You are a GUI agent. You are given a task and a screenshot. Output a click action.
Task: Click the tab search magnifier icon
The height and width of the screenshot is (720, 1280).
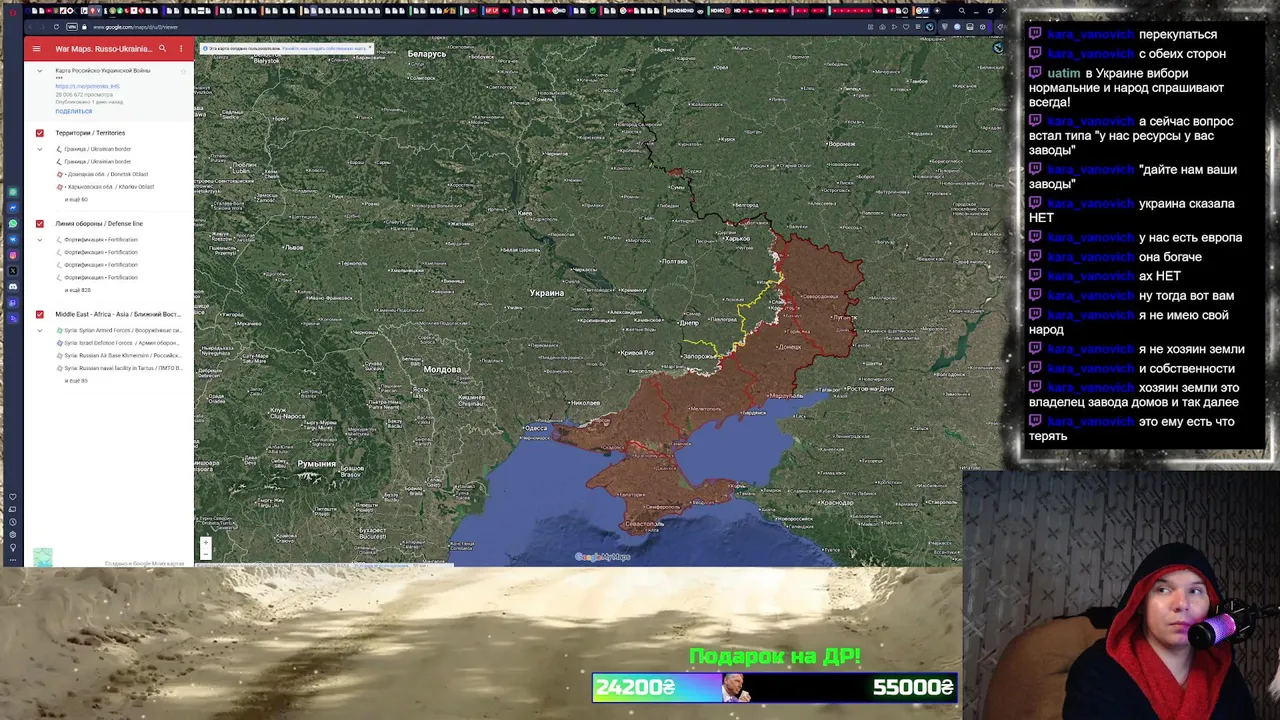(962, 11)
